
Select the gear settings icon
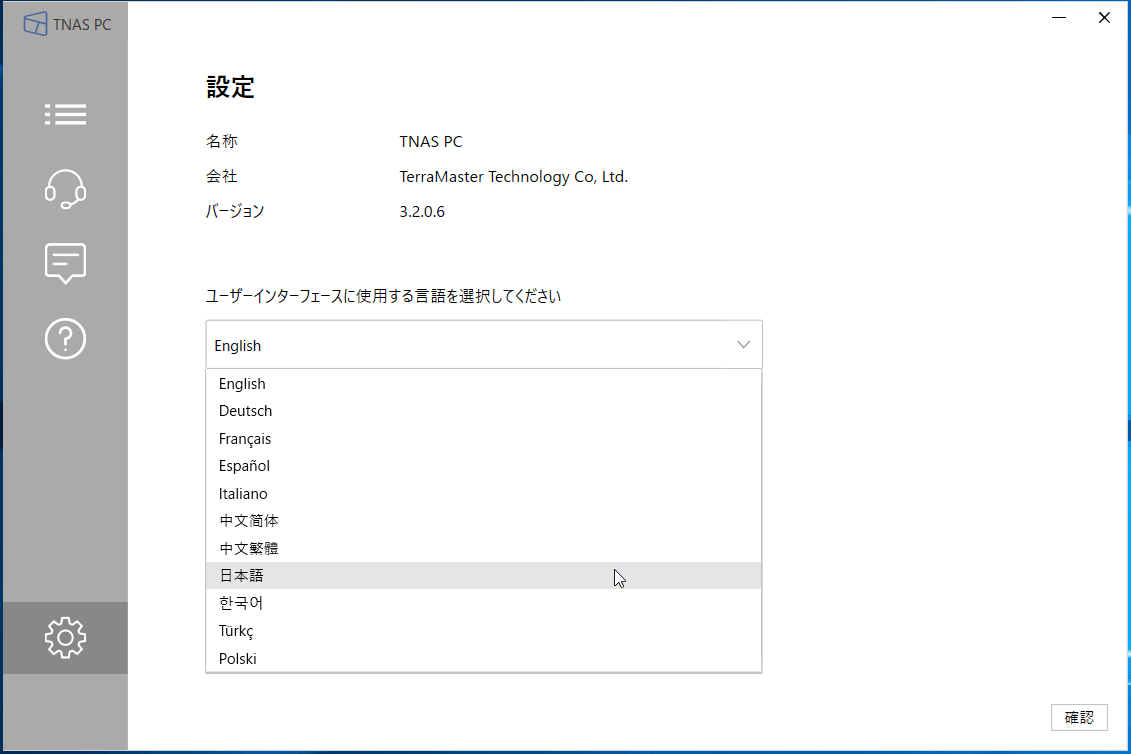click(65, 638)
